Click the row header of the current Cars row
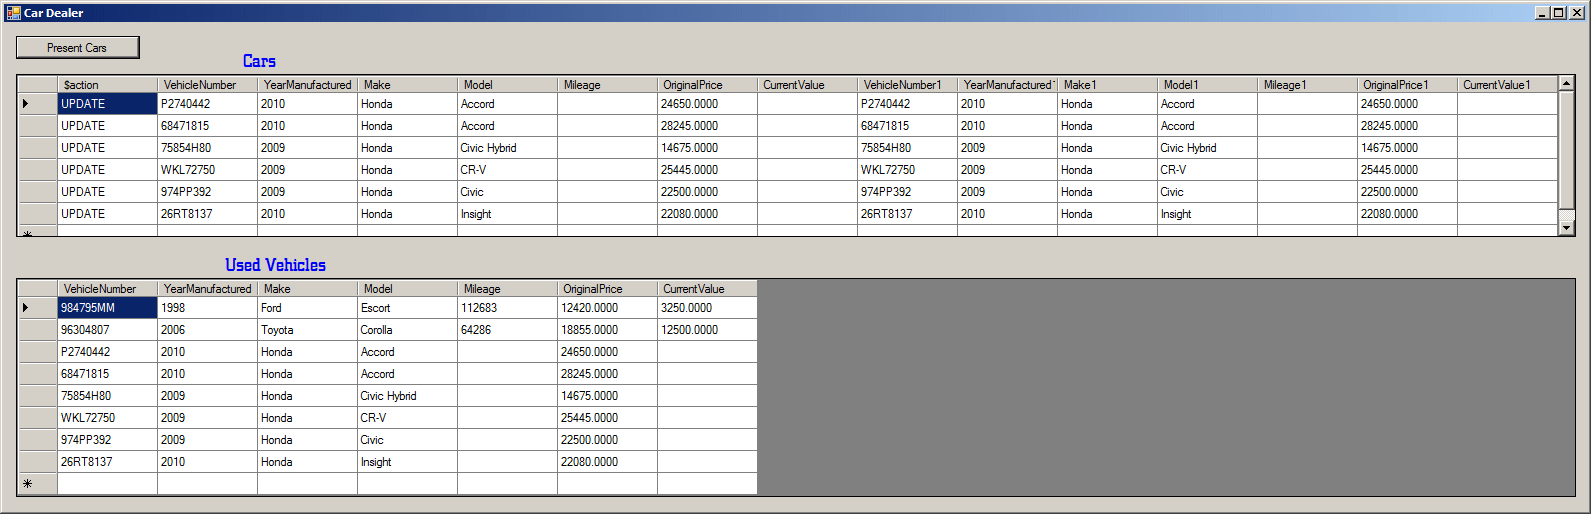Screen dimensions: 1591x514 pos(38,104)
